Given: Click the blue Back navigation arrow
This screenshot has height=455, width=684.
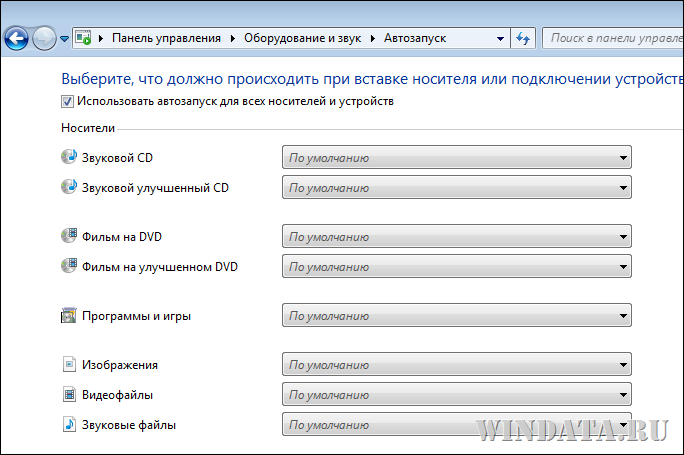Looking at the screenshot, I should tap(16, 38).
